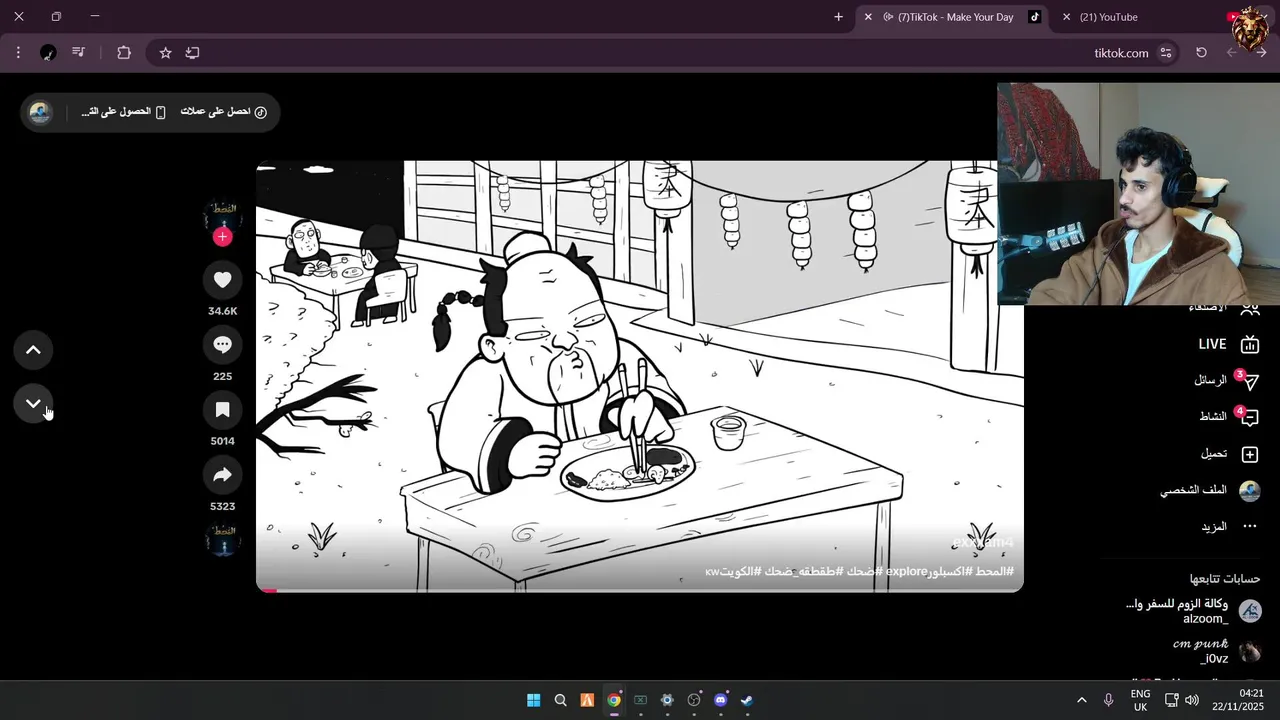Open volume control in system tray
Image resolution: width=1280 pixels, height=720 pixels.
pos(1191,700)
